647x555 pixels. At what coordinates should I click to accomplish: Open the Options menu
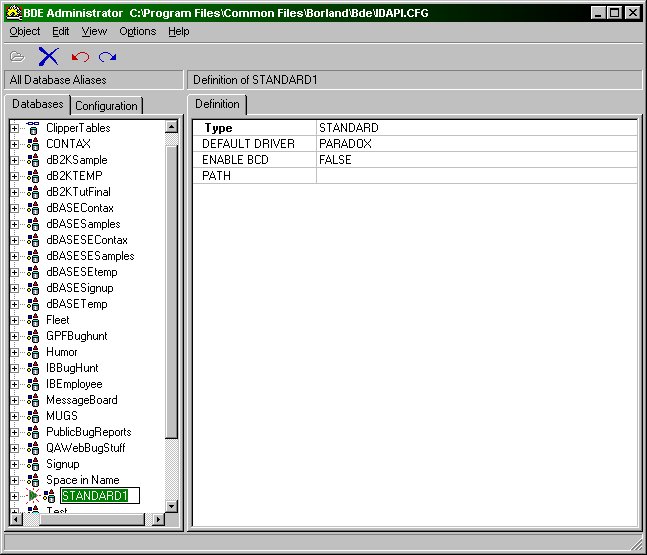(x=137, y=31)
